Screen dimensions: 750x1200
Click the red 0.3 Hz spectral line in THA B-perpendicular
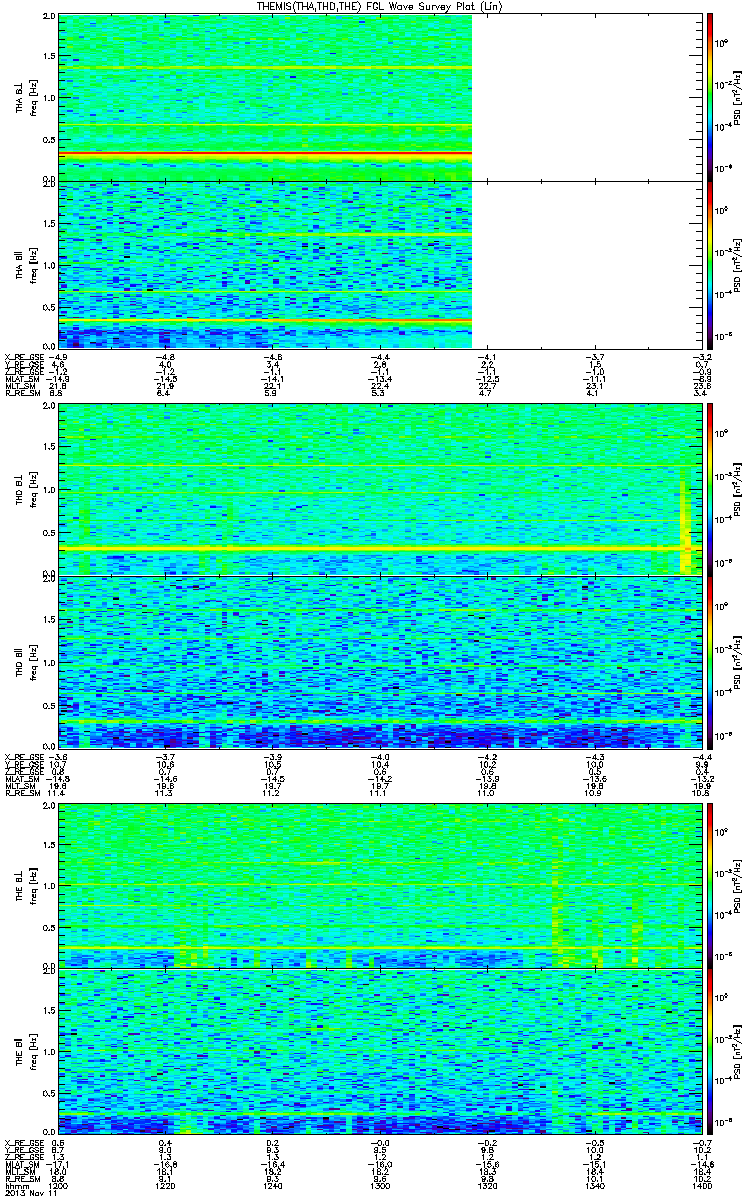point(265,154)
